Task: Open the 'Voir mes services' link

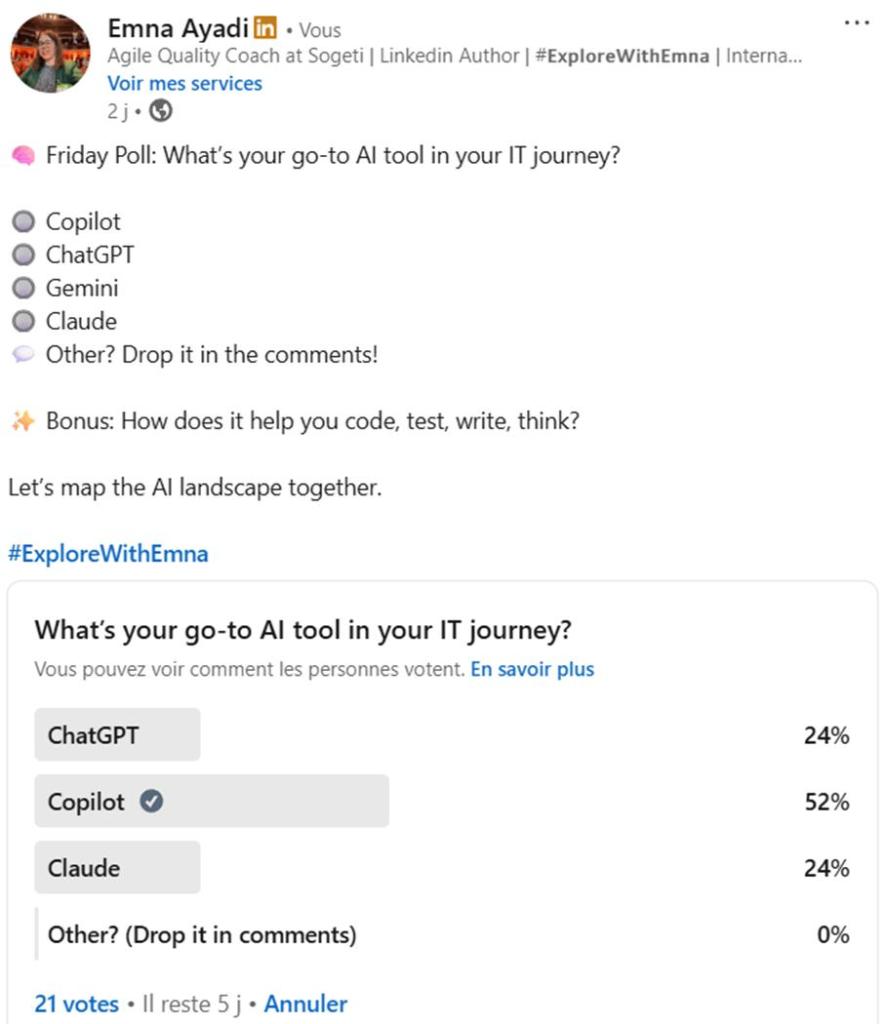Action: [184, 84]
